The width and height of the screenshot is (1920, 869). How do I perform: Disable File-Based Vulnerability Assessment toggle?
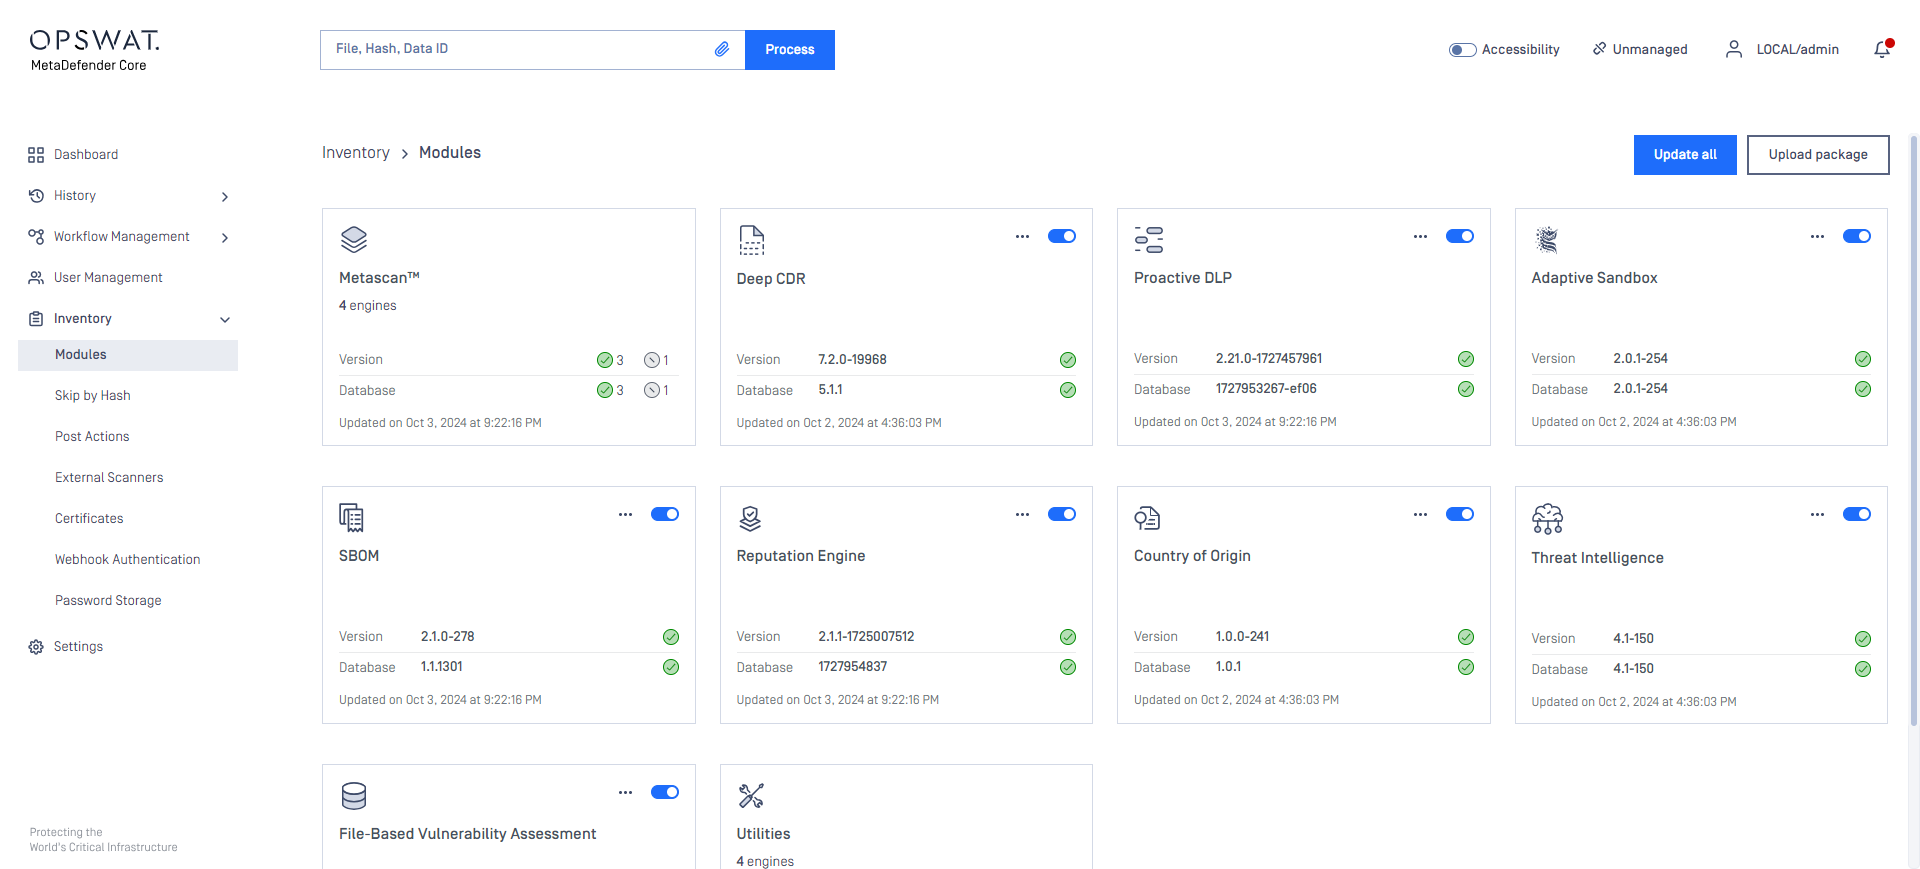pos(665,792)
